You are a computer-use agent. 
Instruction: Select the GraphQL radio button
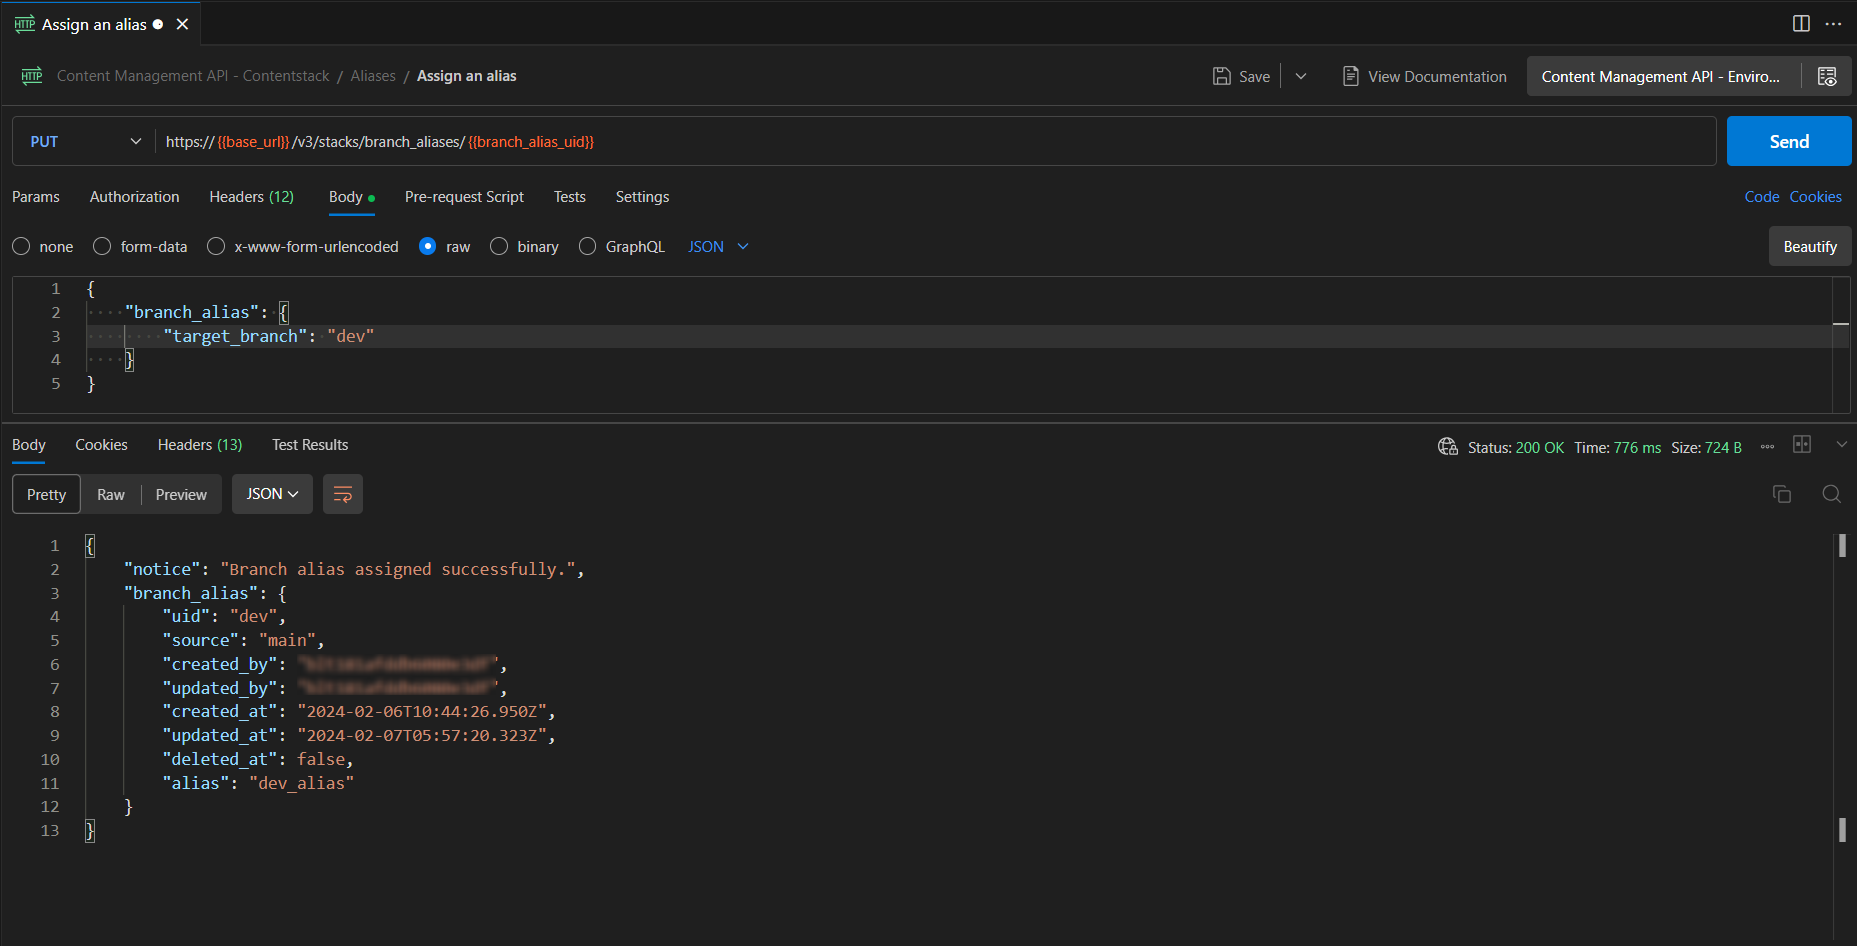point(588,246)
